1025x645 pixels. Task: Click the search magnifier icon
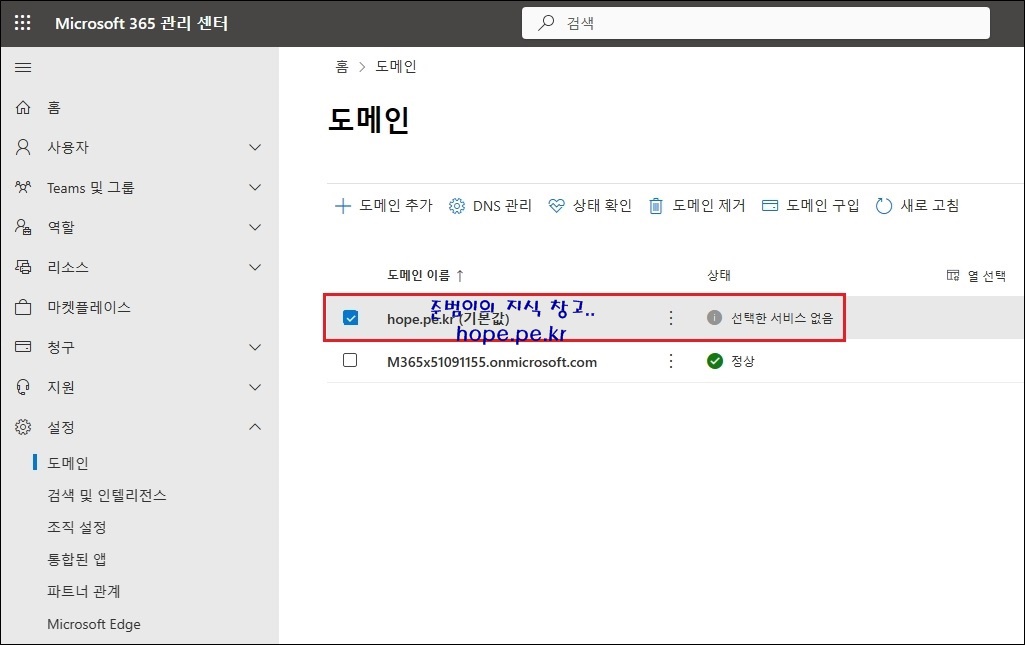[x=546, y=23]
